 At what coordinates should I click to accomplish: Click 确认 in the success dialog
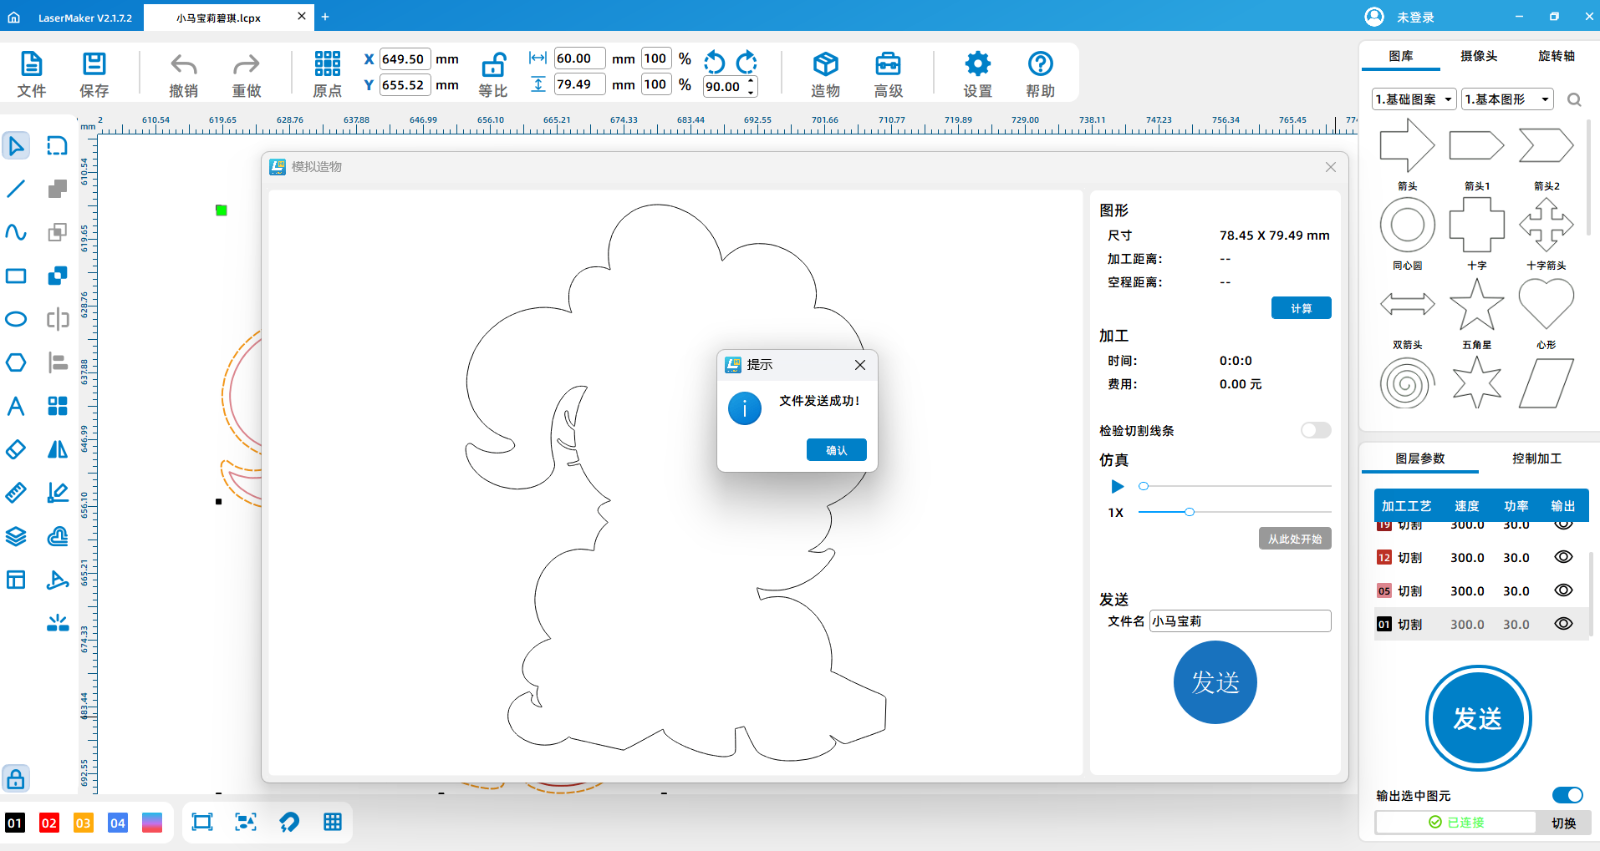point(836,450)
